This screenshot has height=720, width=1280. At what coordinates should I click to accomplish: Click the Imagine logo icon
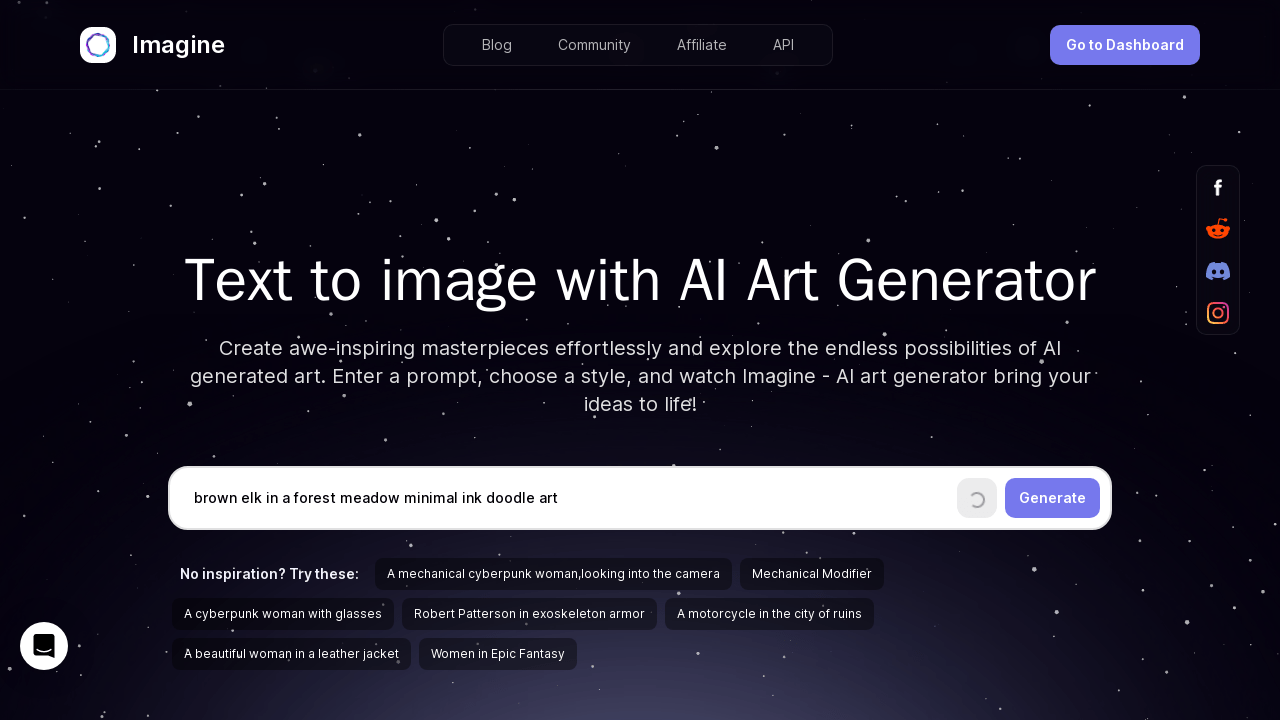pyautogui.click(x=98, y=45)
